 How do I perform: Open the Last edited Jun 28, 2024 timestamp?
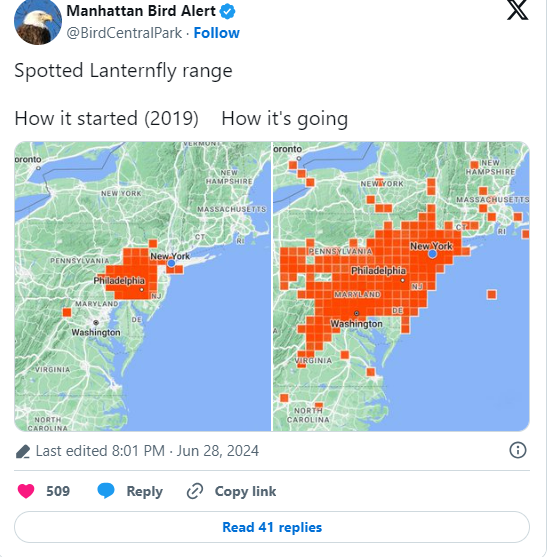[147, 451]
